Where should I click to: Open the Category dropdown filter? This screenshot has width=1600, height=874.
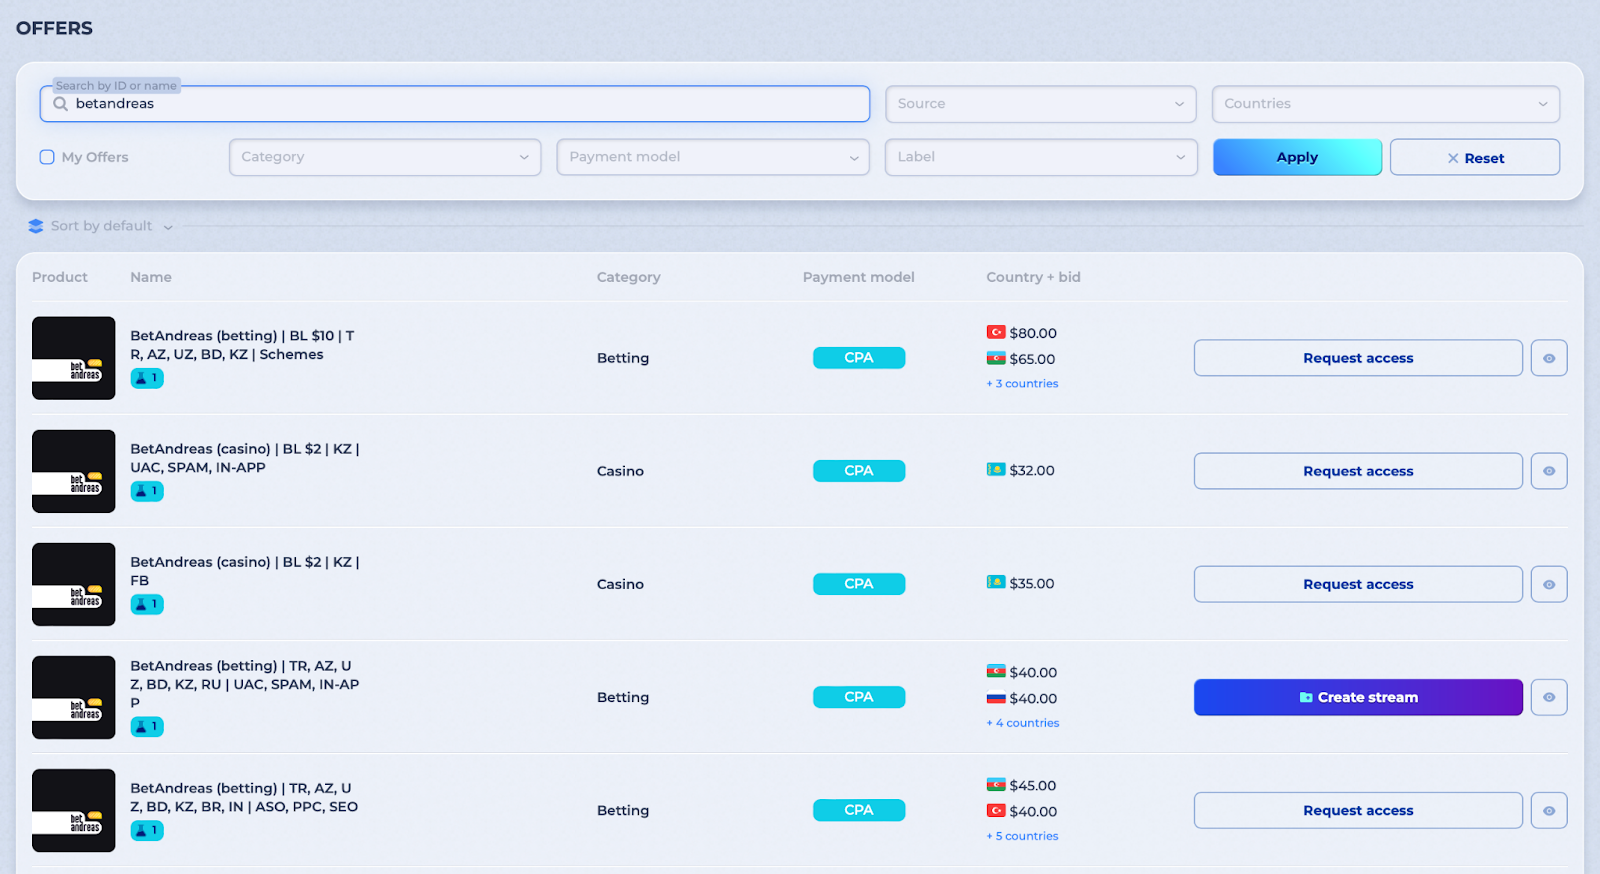coord(385,157)
